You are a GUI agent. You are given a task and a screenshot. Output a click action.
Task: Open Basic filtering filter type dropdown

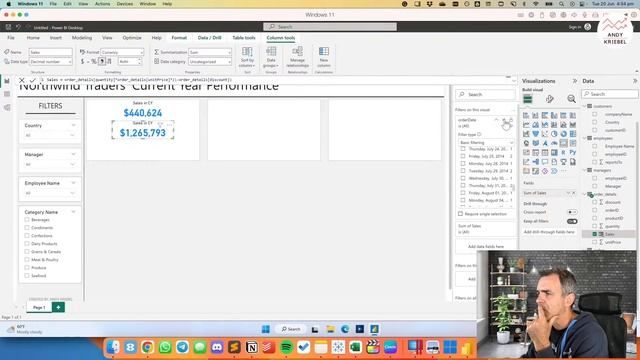(x=486, y=142)
